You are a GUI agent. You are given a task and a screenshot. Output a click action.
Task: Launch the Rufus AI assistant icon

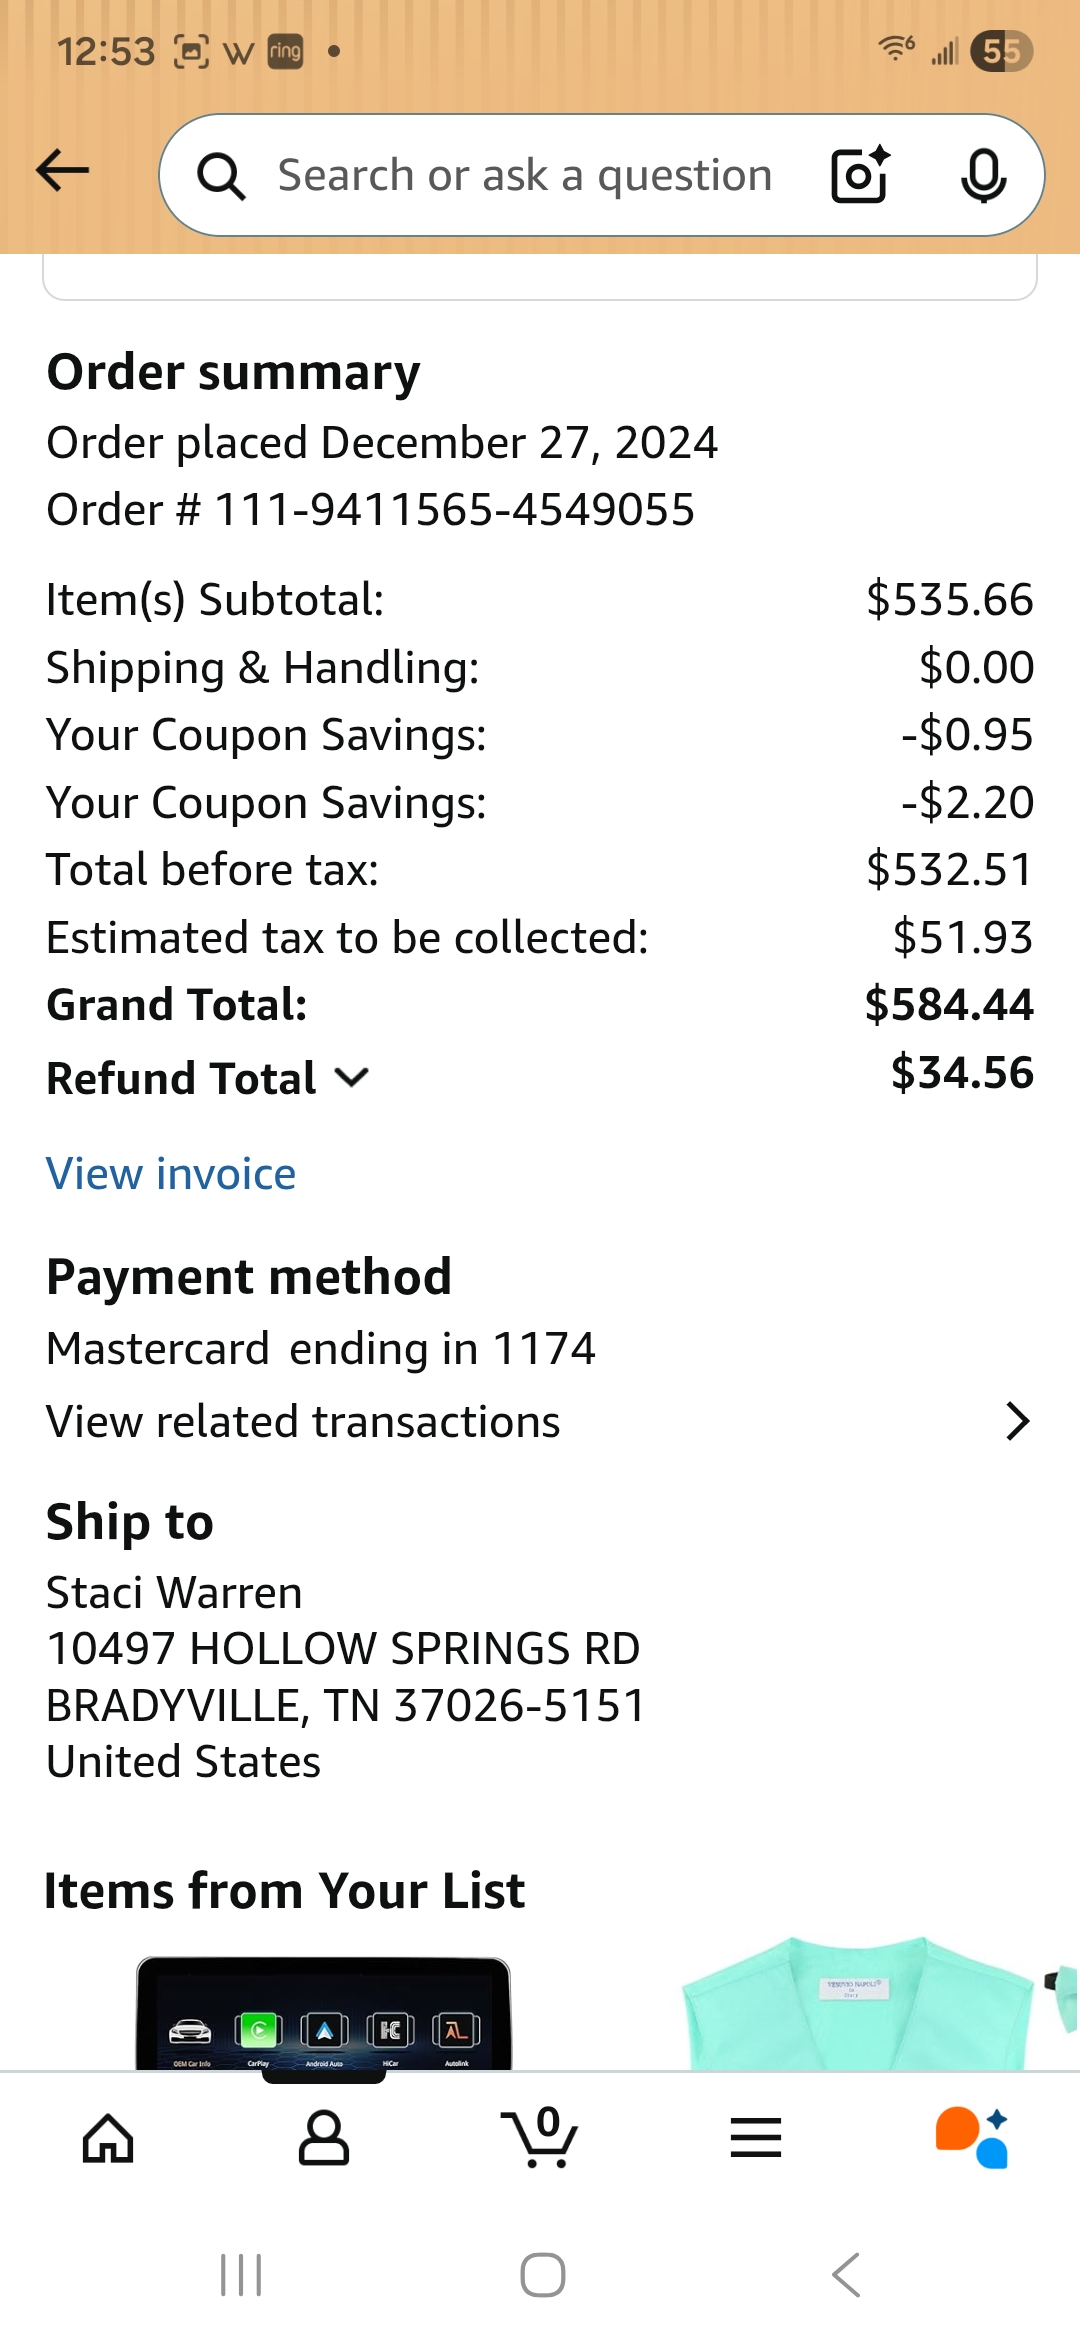click(x=971, y=2139)
